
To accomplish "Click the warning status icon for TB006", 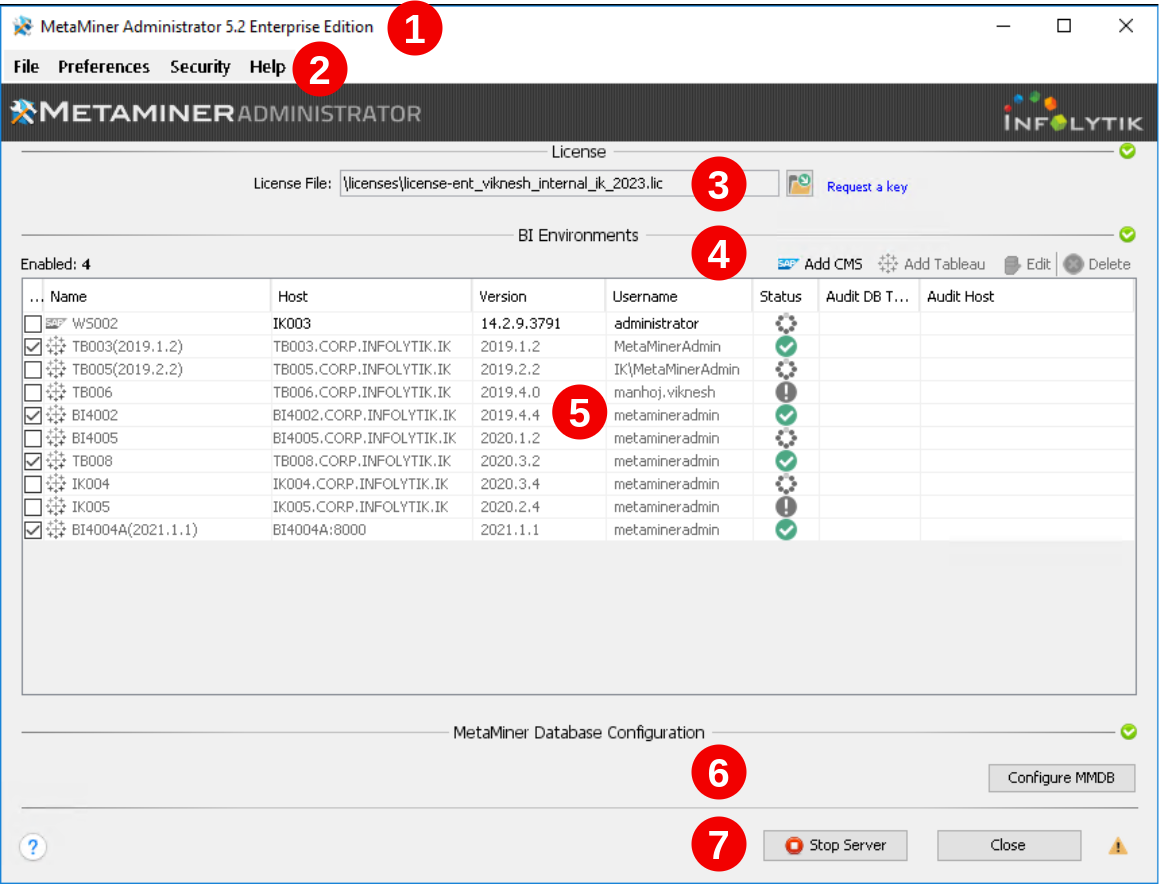I will (x=786, y=392).
